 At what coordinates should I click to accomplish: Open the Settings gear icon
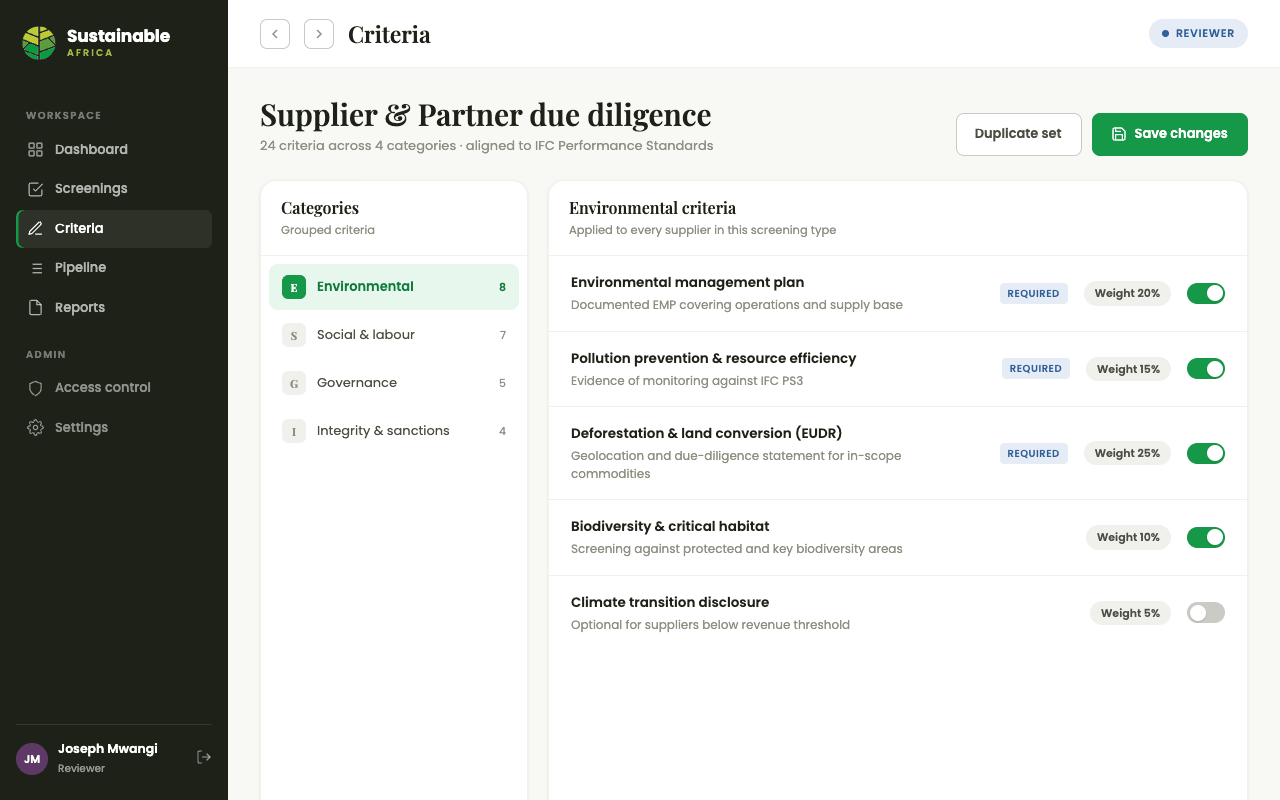35,428
